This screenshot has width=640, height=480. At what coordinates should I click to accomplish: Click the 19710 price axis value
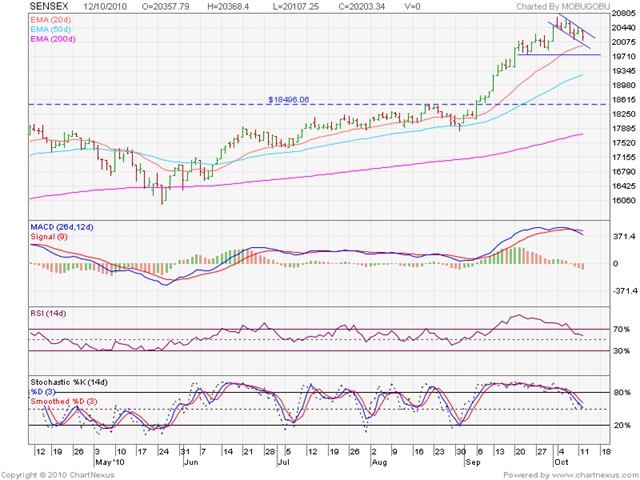[623, 56]
